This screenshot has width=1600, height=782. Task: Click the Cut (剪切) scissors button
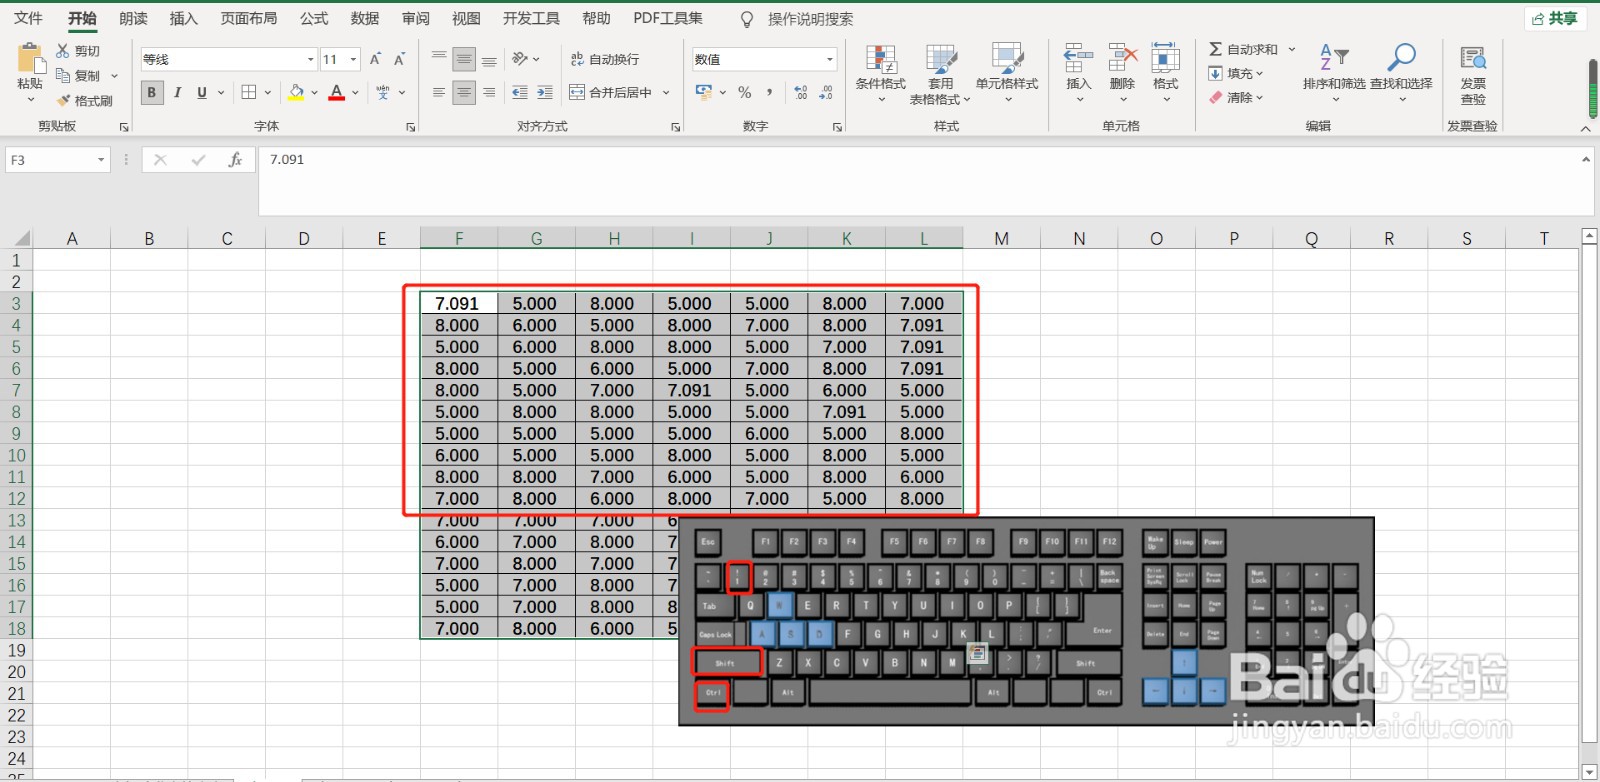[78, 51]
